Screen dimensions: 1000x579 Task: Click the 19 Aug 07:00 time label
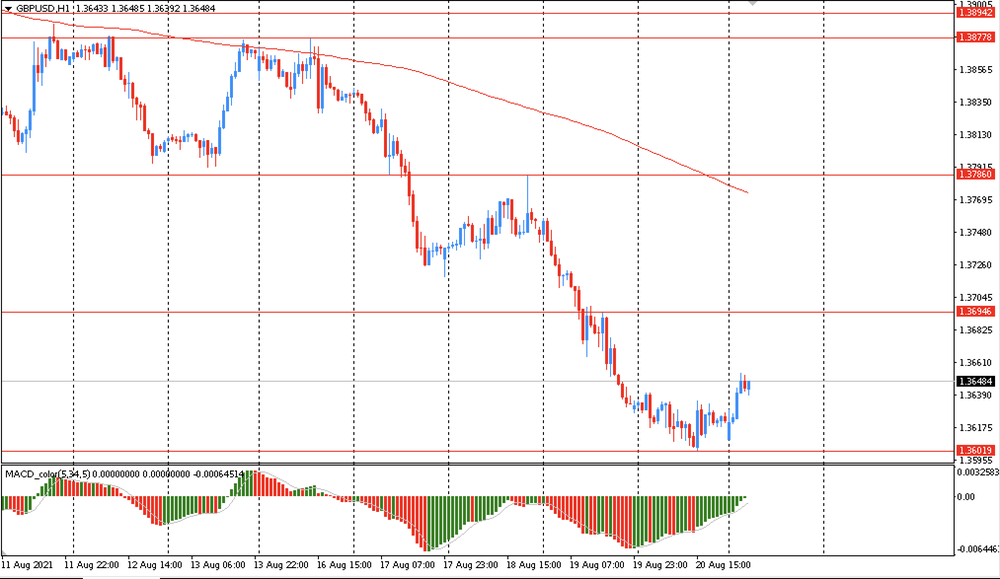[597, 565]
